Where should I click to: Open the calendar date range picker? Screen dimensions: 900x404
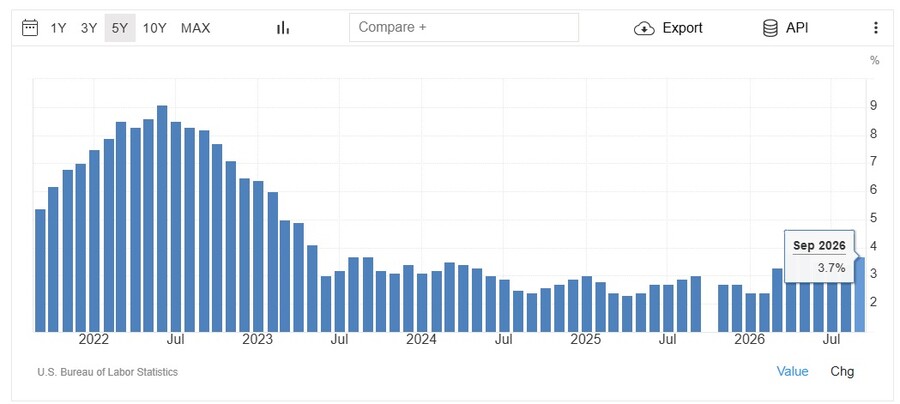pyautogui.click(x=30, y=28)
